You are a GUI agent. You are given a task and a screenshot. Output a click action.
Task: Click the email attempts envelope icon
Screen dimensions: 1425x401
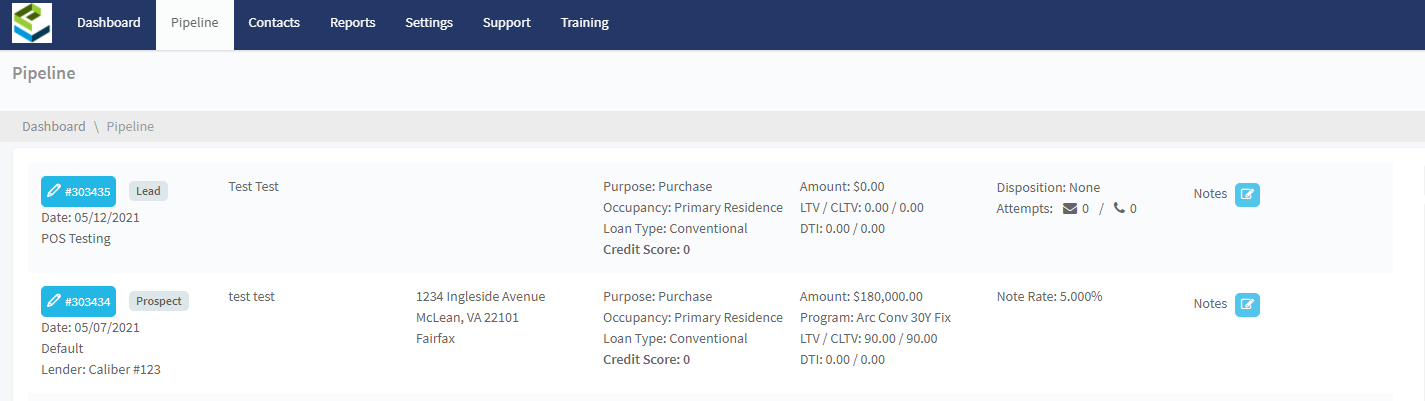coord(1069,209)
